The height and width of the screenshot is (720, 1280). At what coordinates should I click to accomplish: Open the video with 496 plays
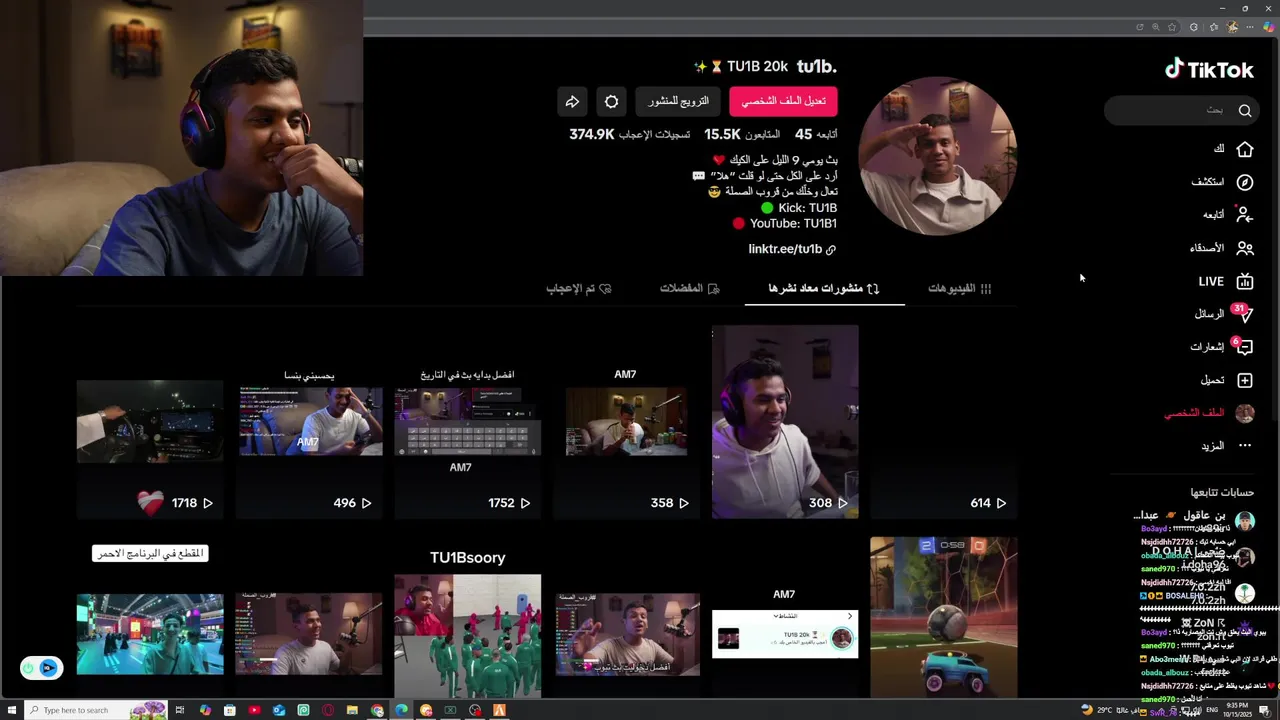click(309, 422)
